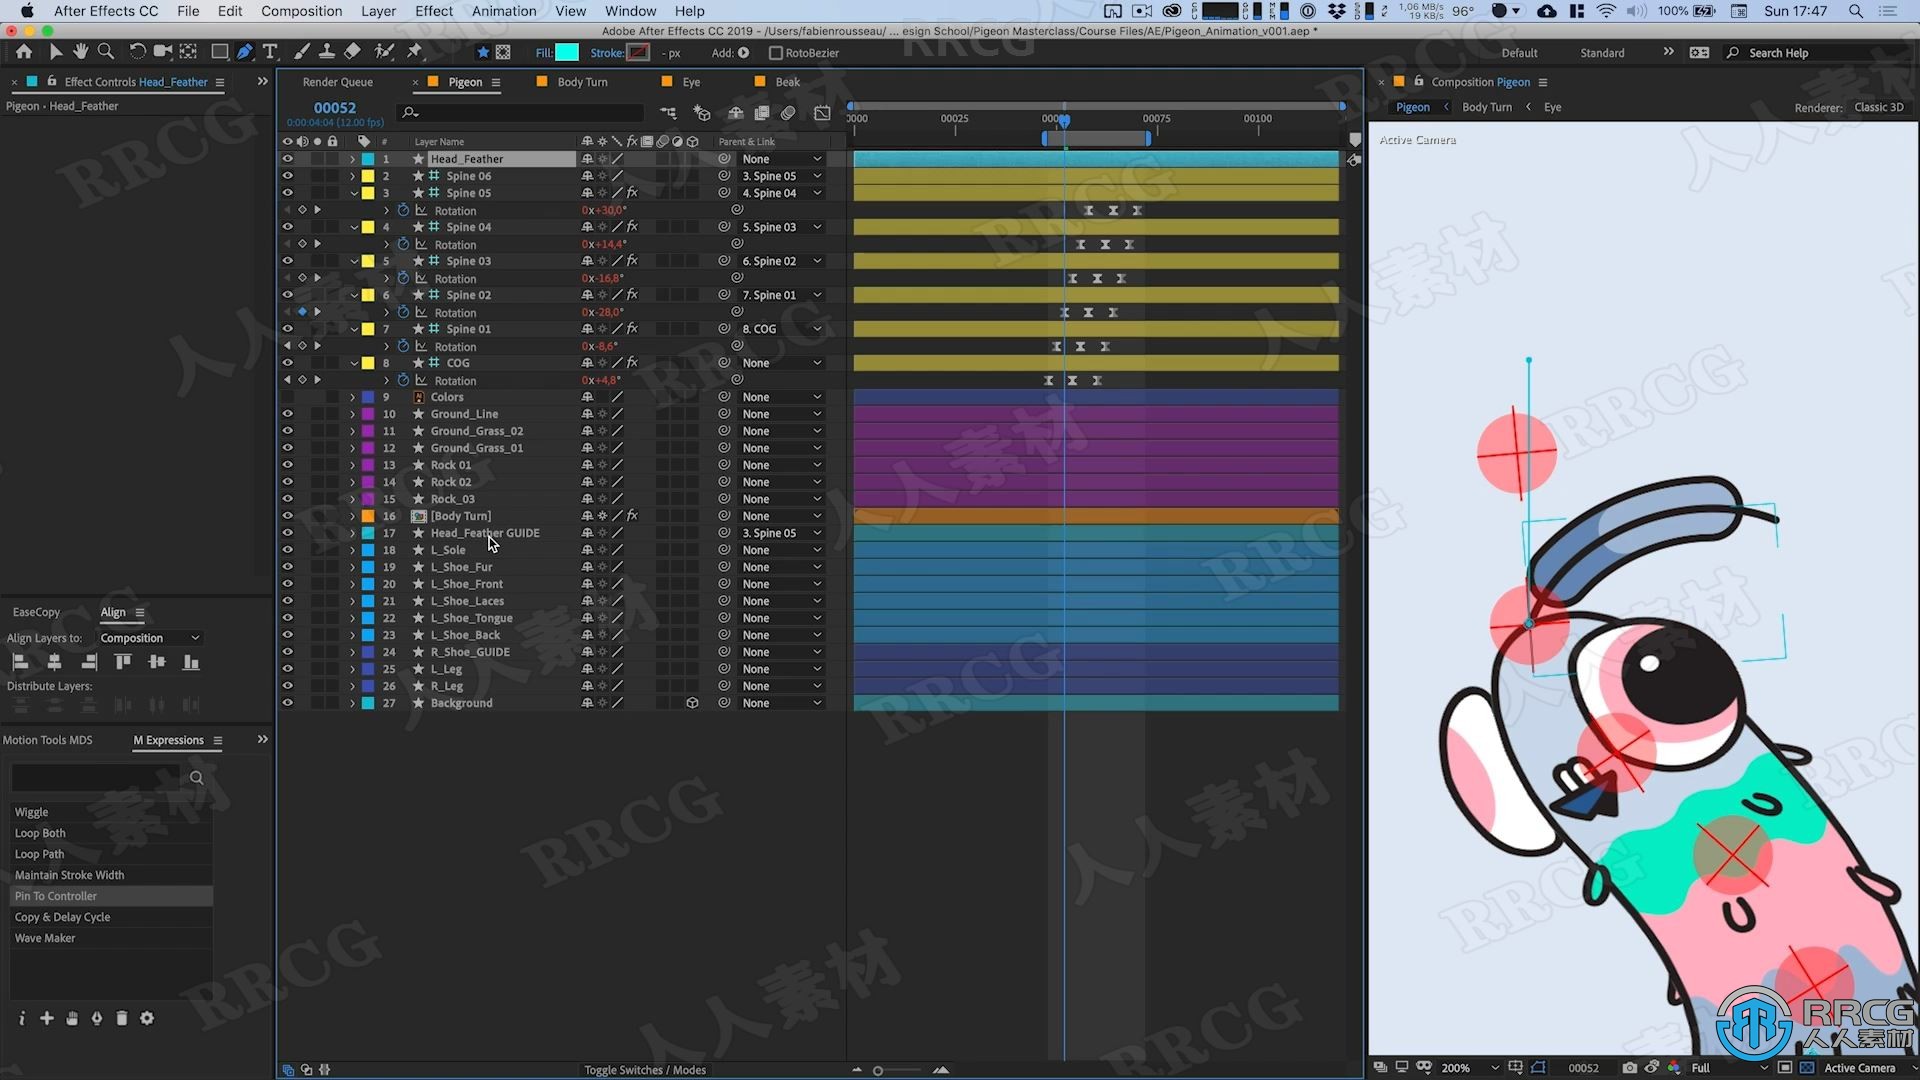Viewport: 1920px width, 1080px height.
Task: Open Align Layers to Composition dropdown
Action: pos(149,638)
